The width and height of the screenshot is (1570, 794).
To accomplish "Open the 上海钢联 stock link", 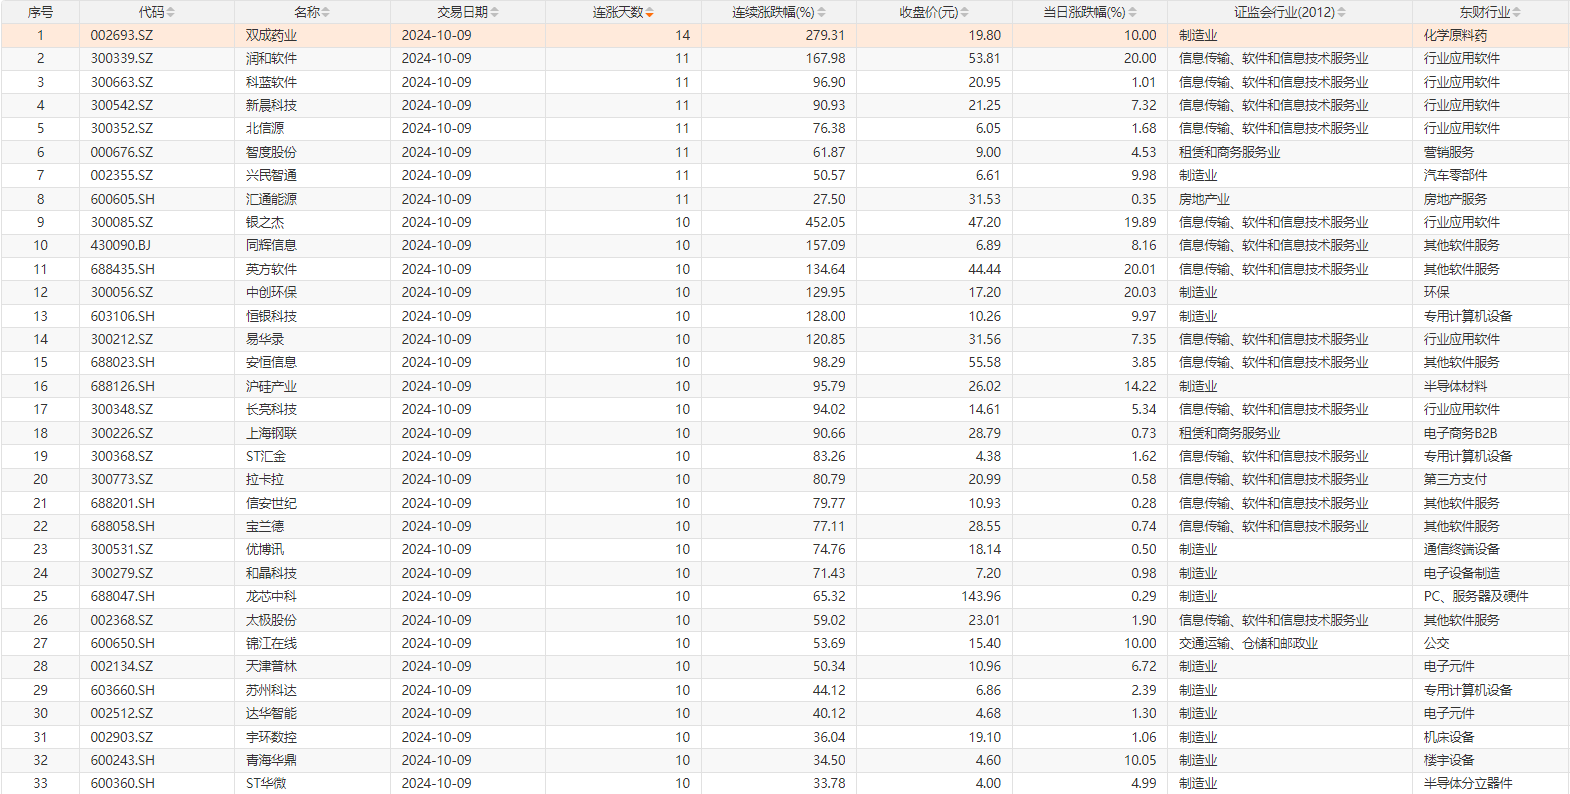I will click(271, 433).
